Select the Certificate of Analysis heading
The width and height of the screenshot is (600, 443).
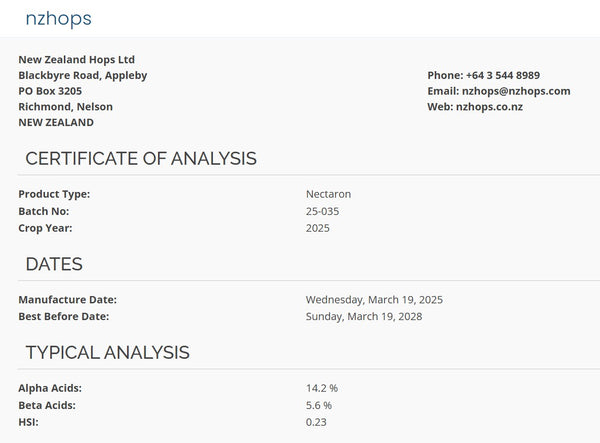click(x=141, y=158)
